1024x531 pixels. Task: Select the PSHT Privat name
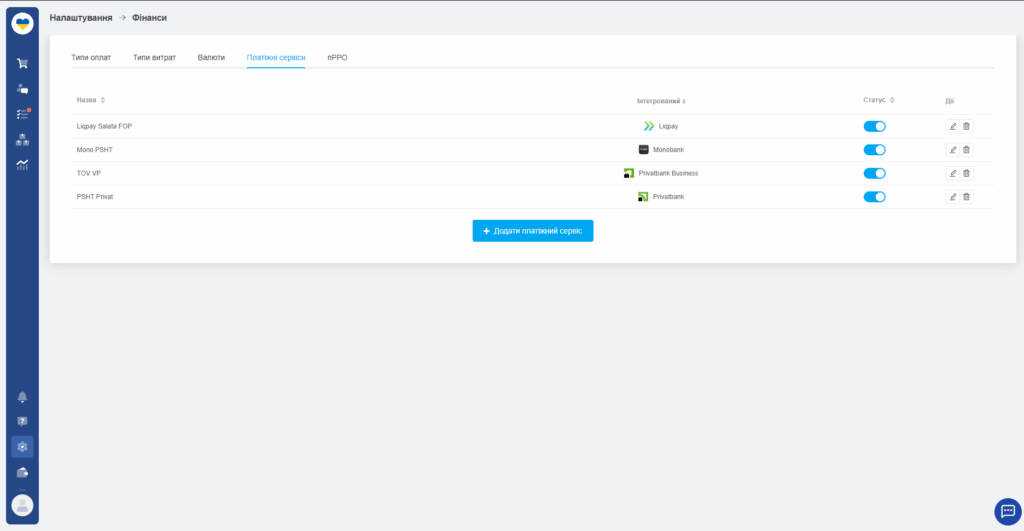point(95,197)
